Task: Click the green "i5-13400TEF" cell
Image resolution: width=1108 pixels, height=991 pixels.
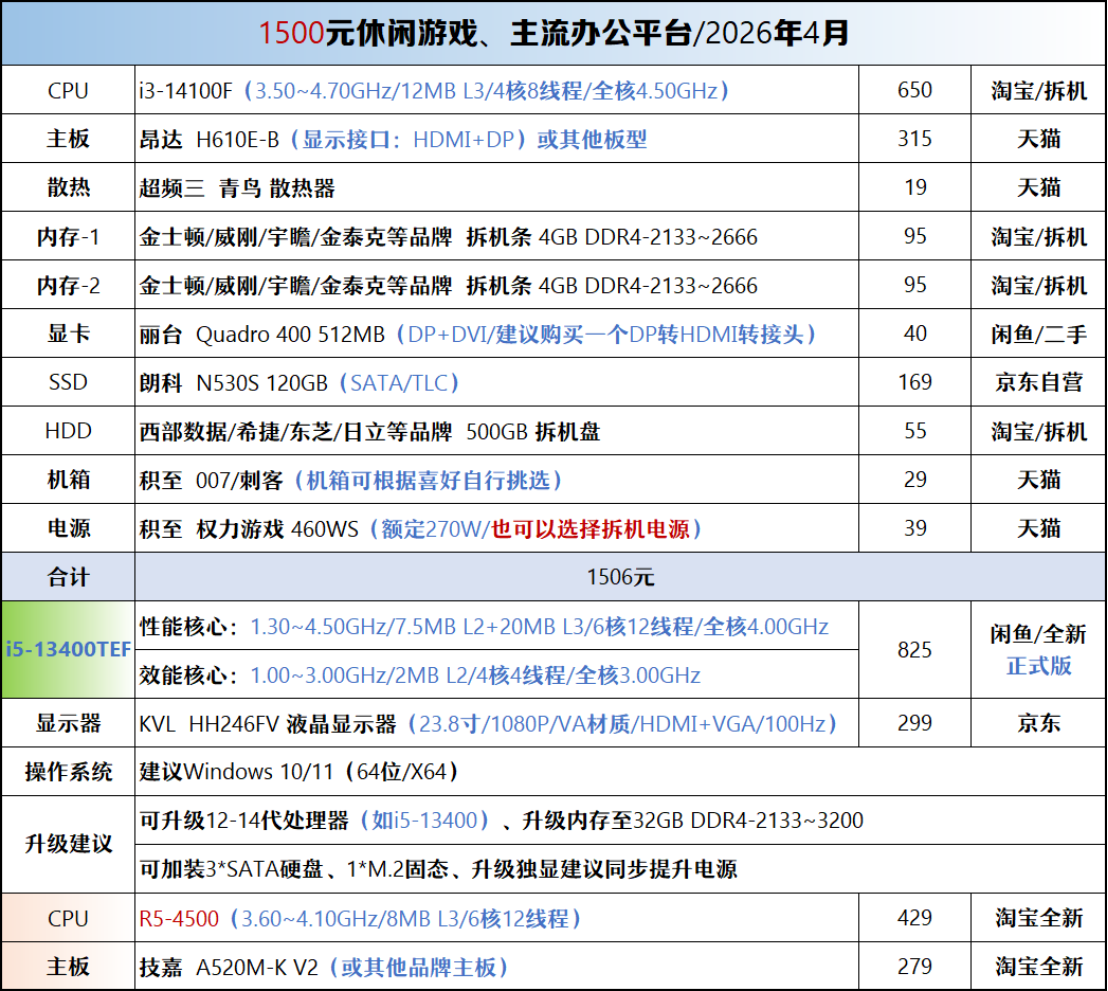Action: pyautogui.click(x=68, y=650)
